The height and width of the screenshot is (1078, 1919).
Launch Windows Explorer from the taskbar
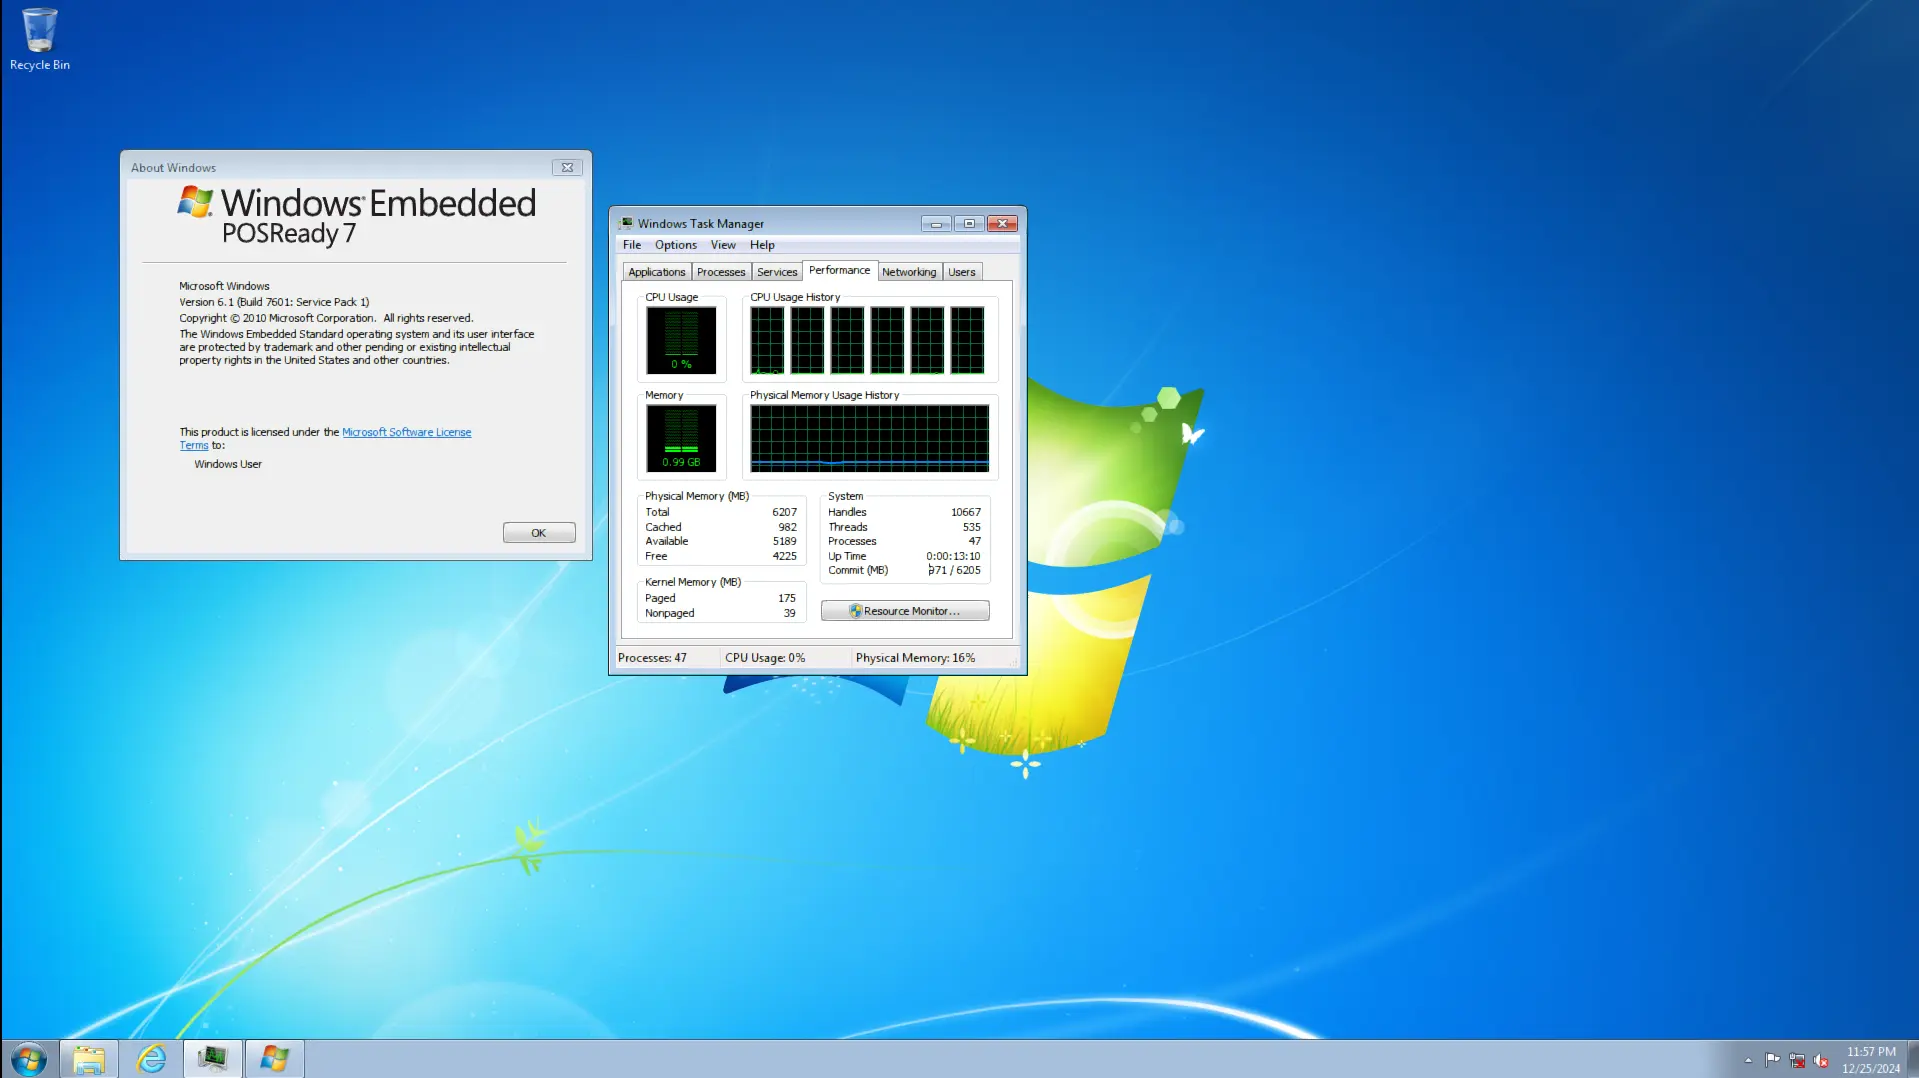click(89, 1059)
